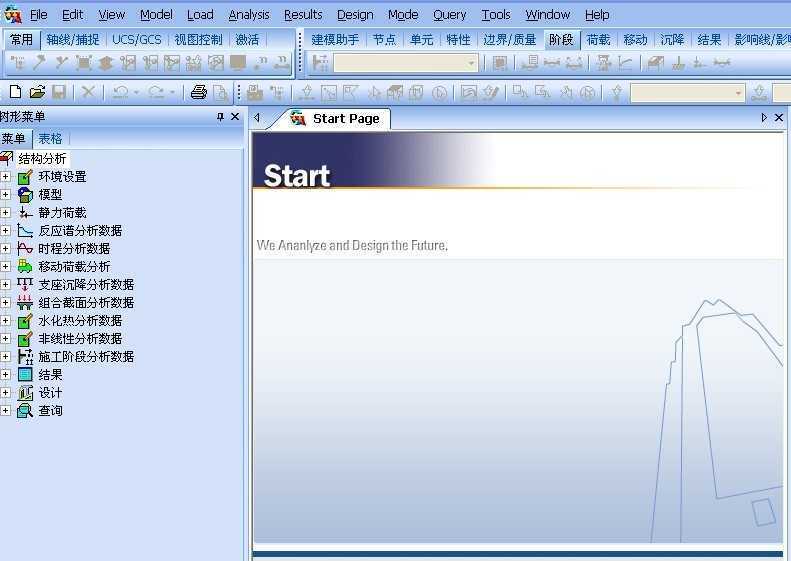This screenshot has height=561, width=791.
Task: Click the New Project file icon
Action: coord(14,92)
